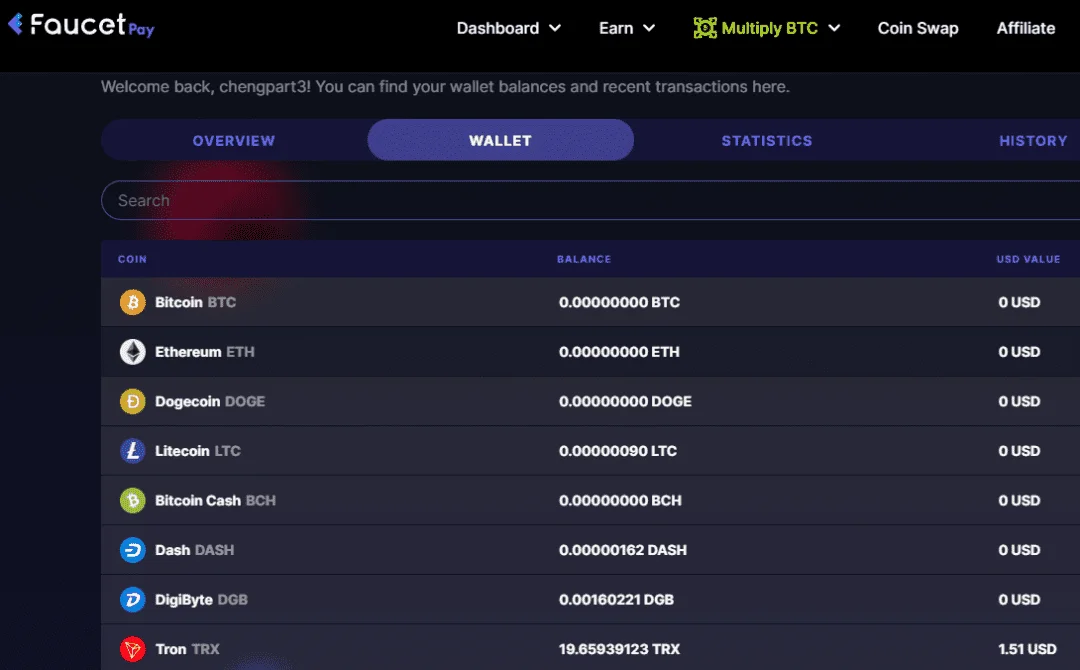
Task: Click the 1.51 USD value for Tron
Action: (1027, 649)
